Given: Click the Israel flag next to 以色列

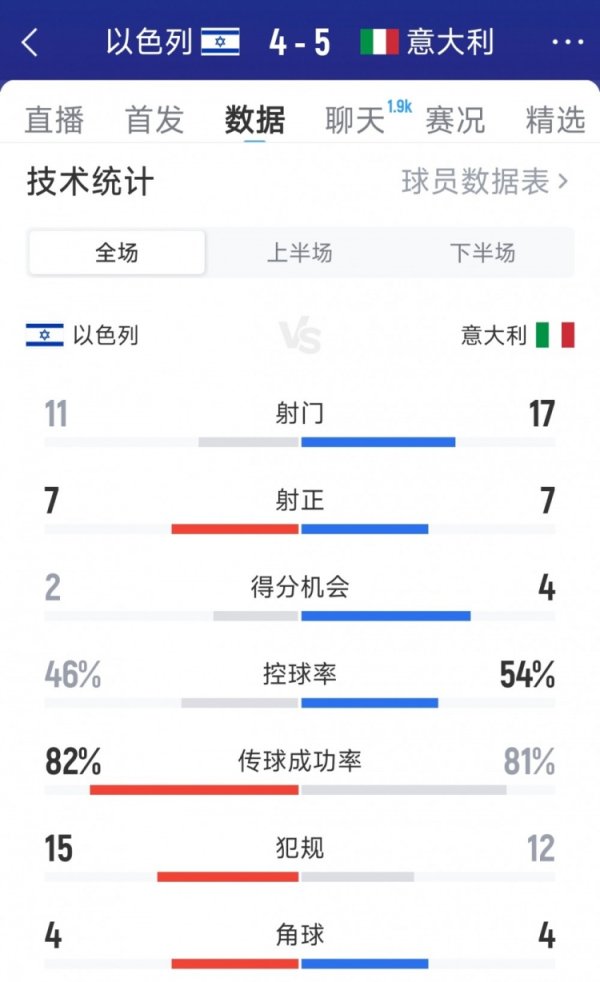Looking at the screenshot, I should pyautogui.click(x=222, y=43).
